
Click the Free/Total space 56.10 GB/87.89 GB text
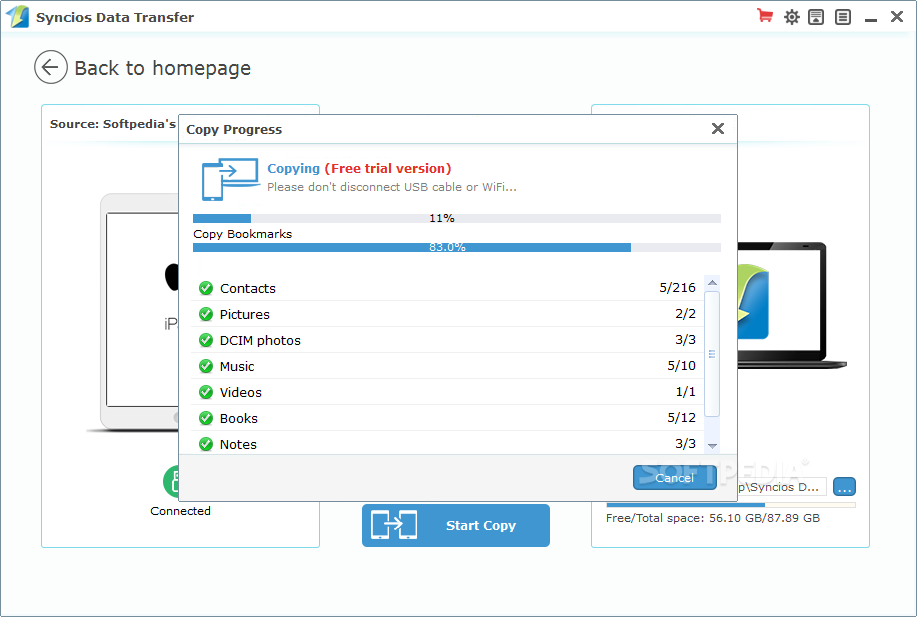tap(713, 518)
